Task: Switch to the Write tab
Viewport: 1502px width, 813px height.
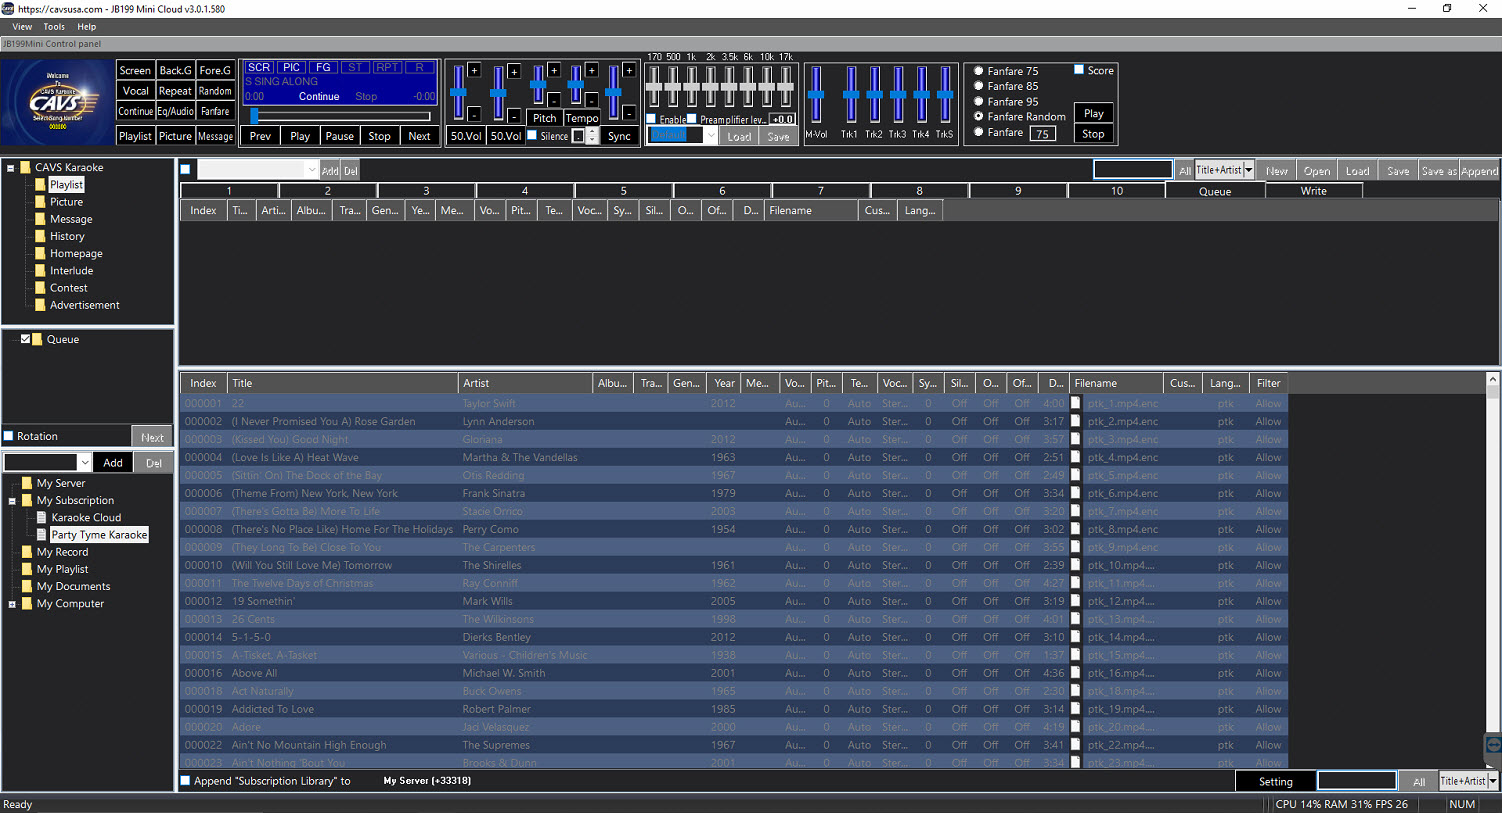Action: [1314, 191]
